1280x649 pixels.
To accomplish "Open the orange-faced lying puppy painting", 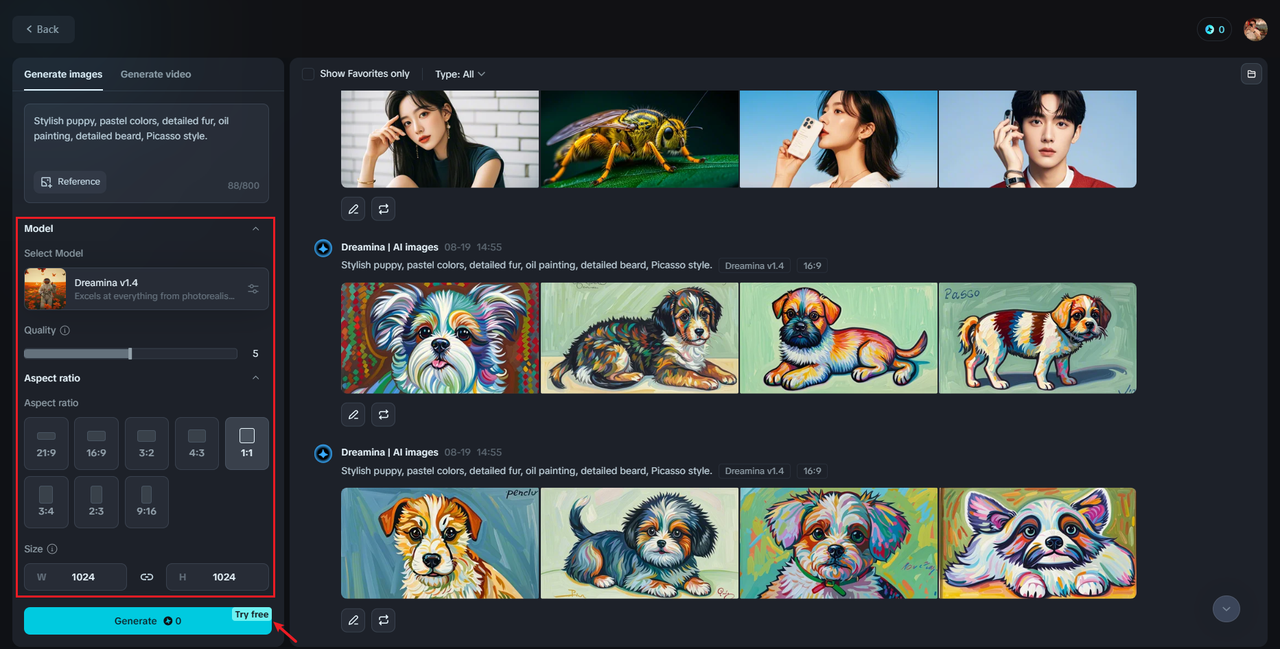I will tap(838, 338).
